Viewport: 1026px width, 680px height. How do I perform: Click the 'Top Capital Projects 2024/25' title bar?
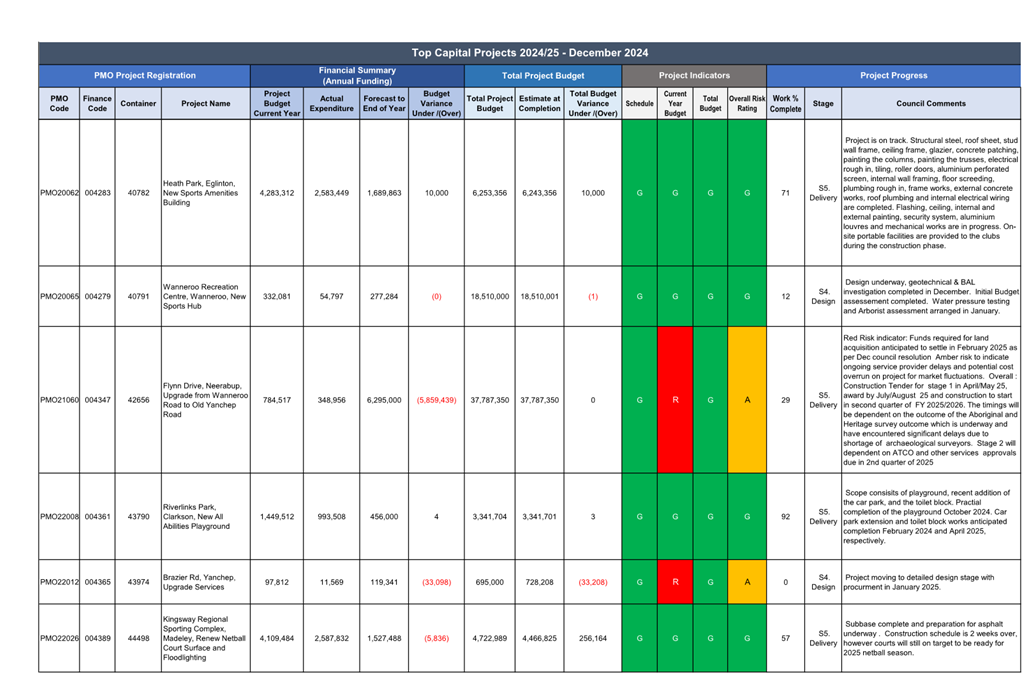click(x=529, y=53)
